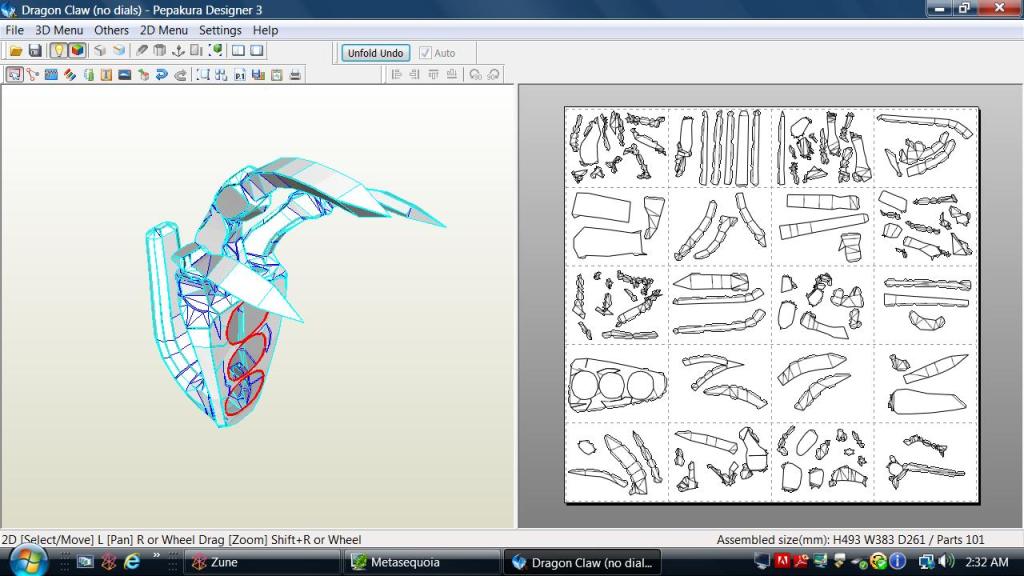Click the green cylinder tool icon
The width and height of the screenshot is (1024, 576).
(88, 74)
